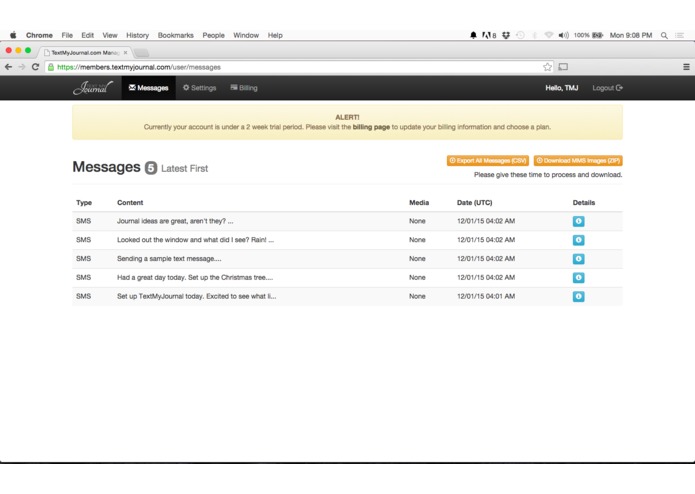695x494 pixels.
Task: Click the Wi-Fi icon in menu bar
Action: [549, 35]
